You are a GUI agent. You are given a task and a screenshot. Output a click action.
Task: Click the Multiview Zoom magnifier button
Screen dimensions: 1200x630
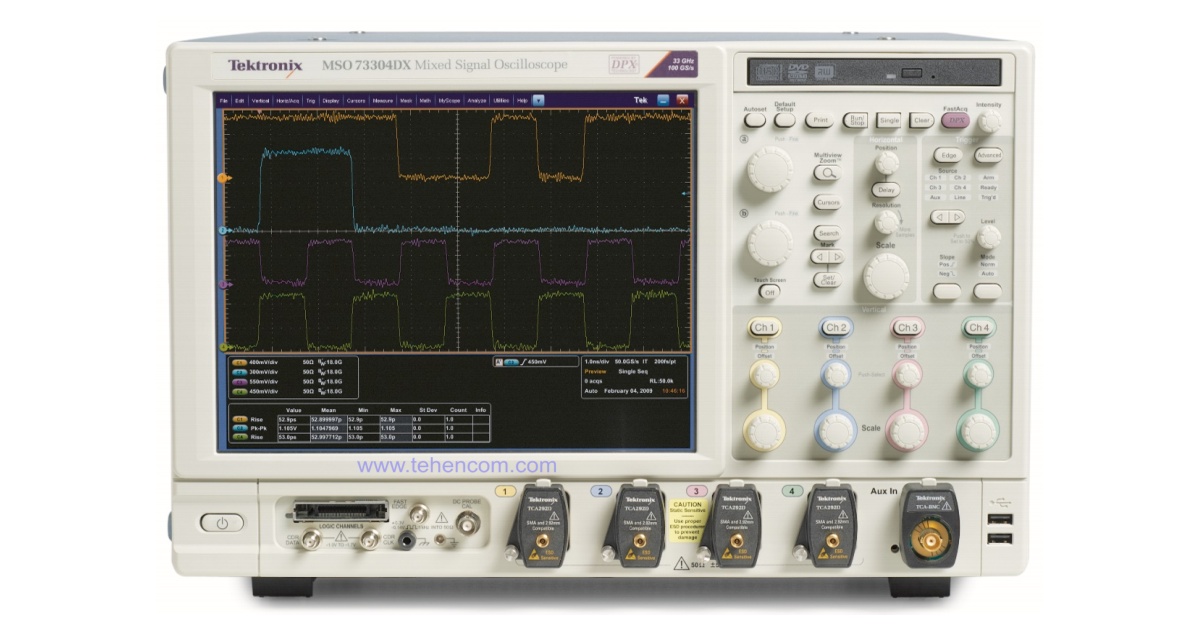click(827, 172)
